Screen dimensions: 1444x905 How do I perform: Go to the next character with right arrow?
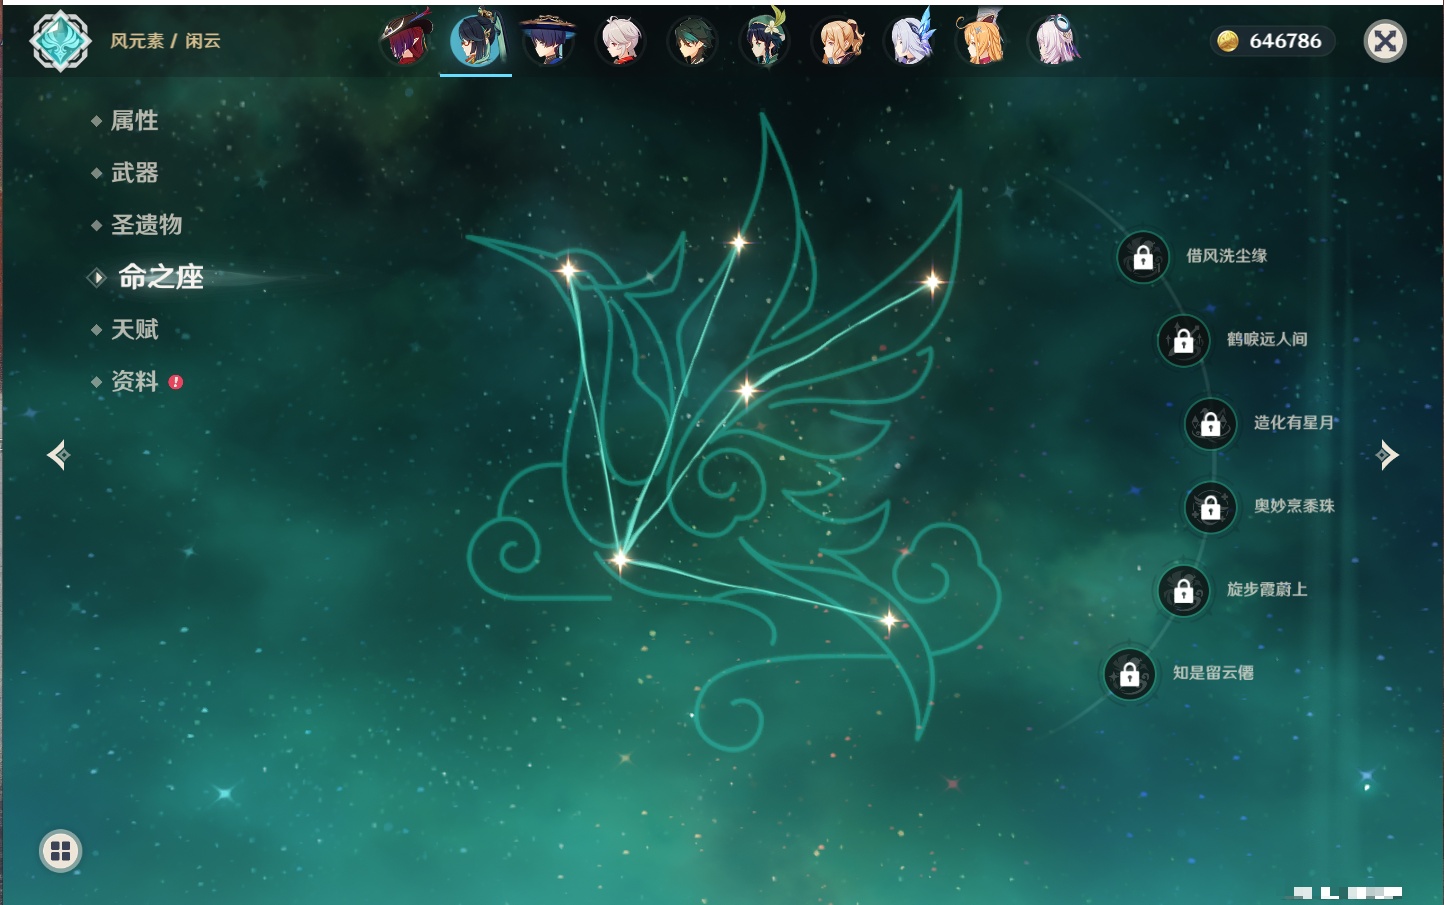[1386, 455]
